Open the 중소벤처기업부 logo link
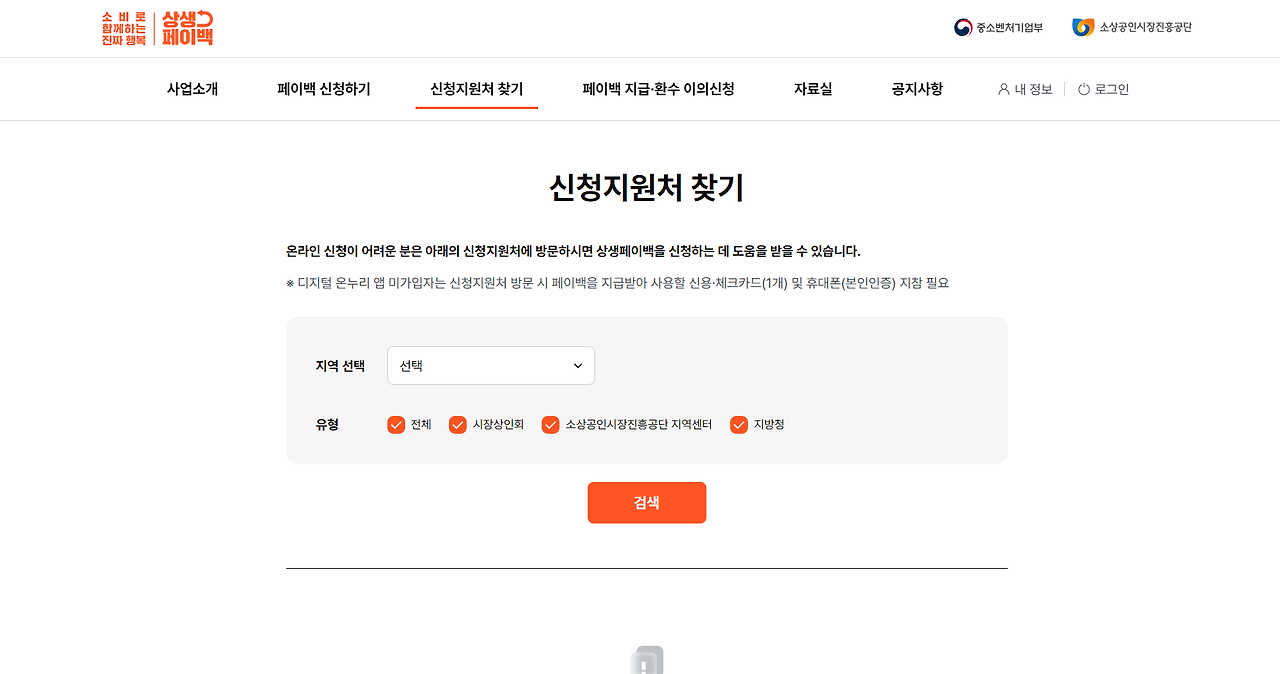 pyautogui.click(x=998, y=27)
